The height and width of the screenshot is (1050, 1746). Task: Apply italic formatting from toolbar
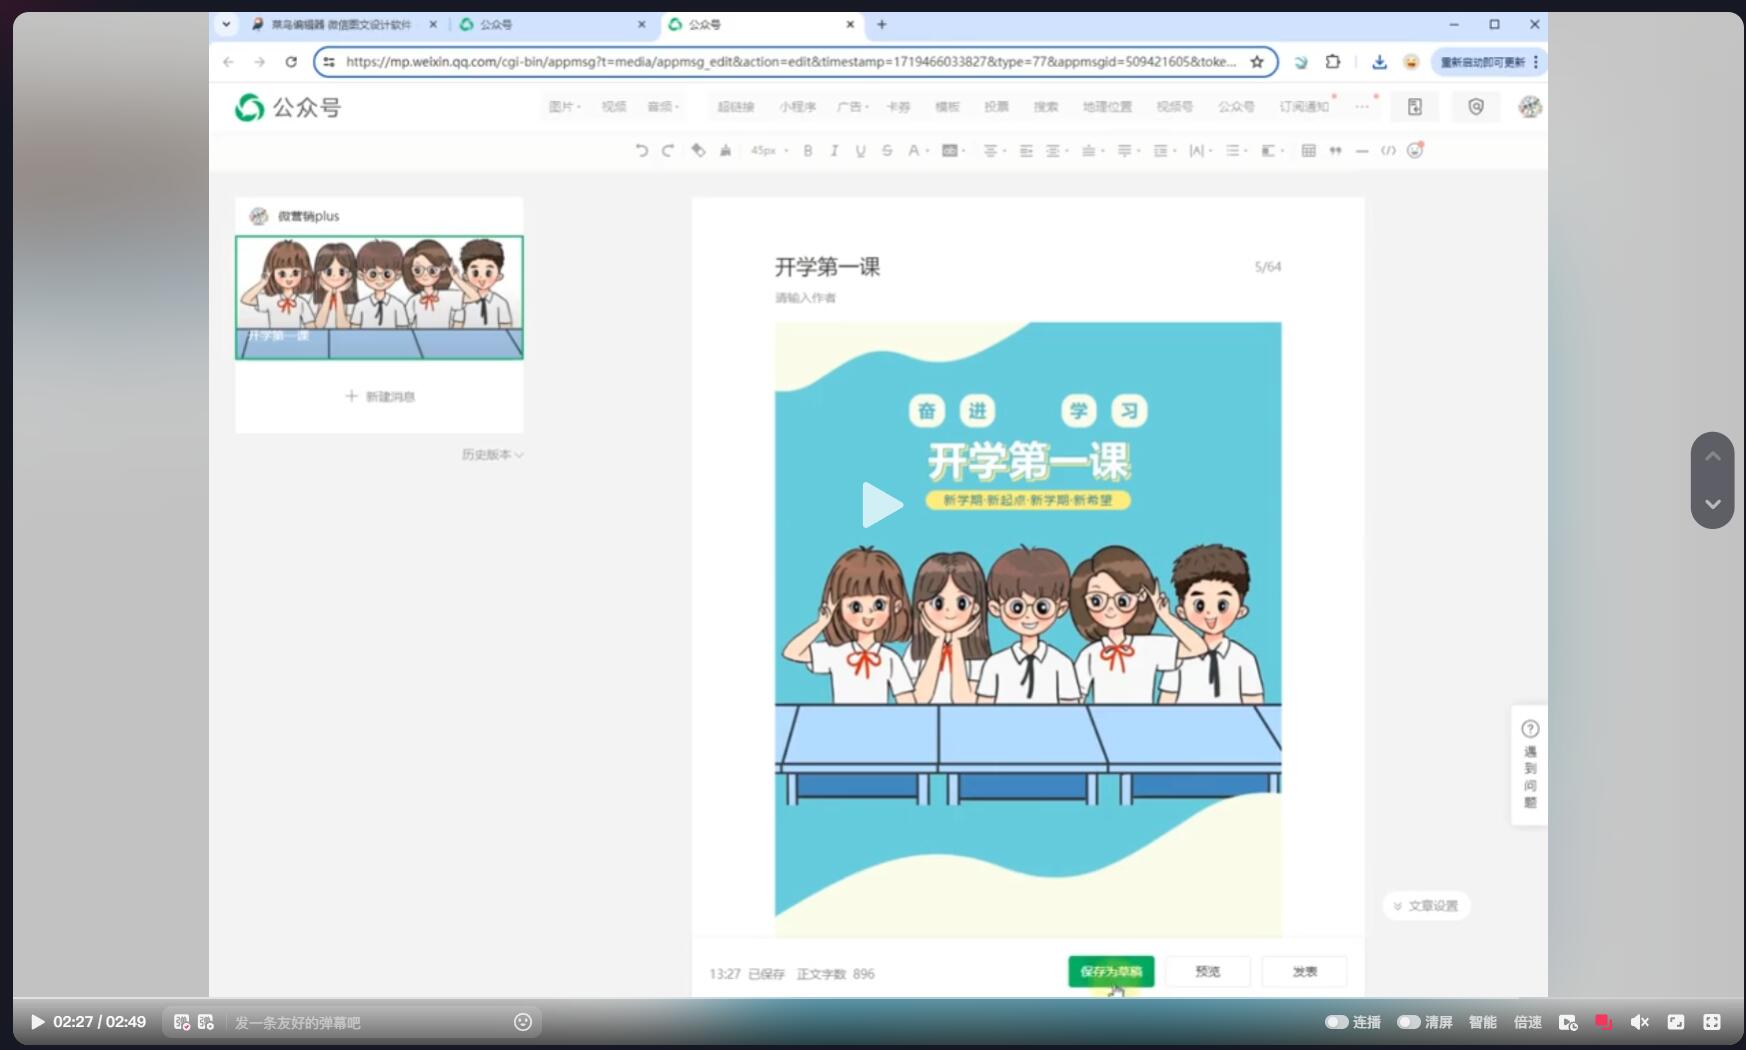click(834, 151)
